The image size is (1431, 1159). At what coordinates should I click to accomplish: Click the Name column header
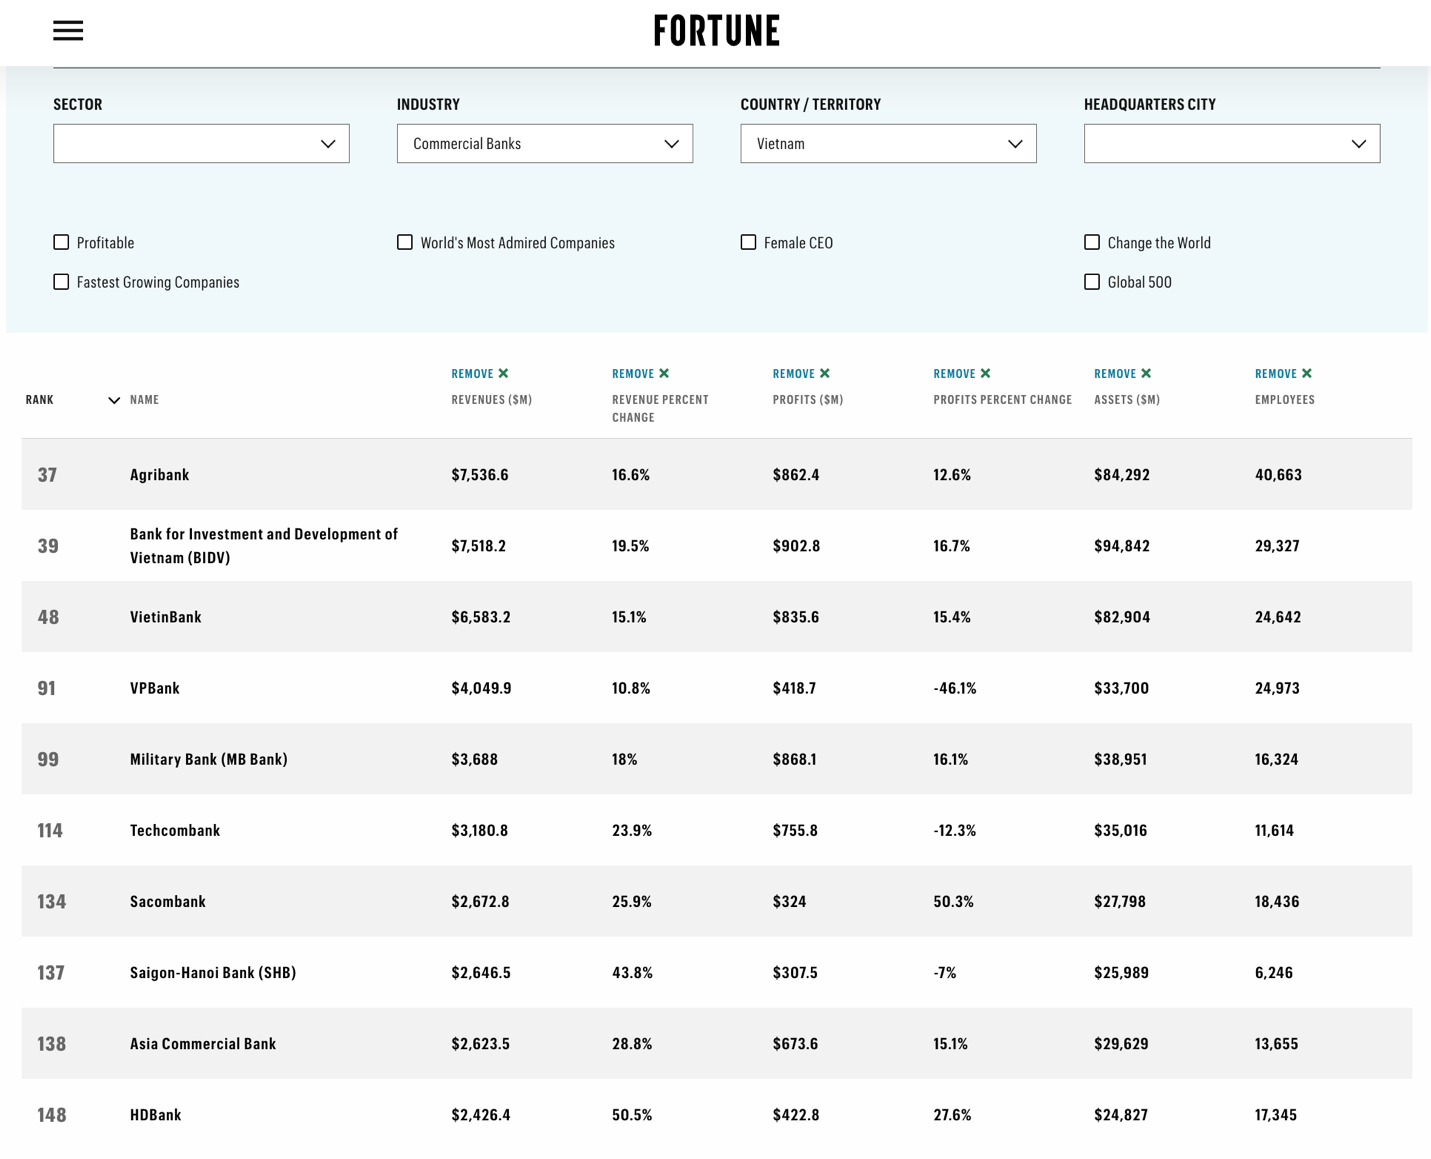[145, 400]
